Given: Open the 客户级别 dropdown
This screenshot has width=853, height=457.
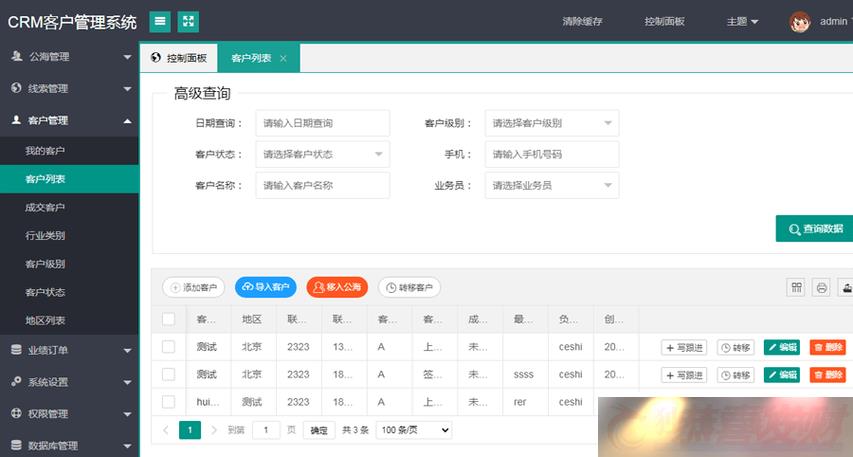Looking at the screenshot, I should click(552, 123).
